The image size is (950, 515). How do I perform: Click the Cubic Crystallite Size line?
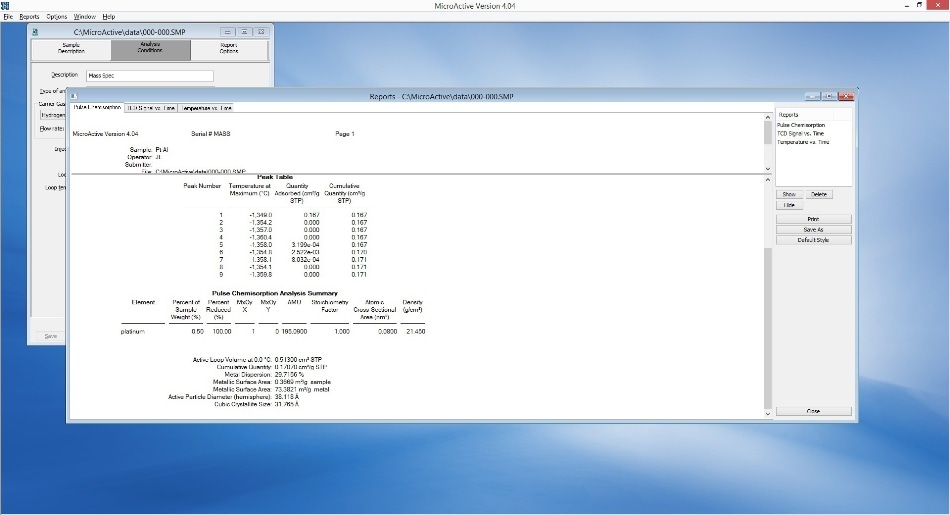click(256, 404)
